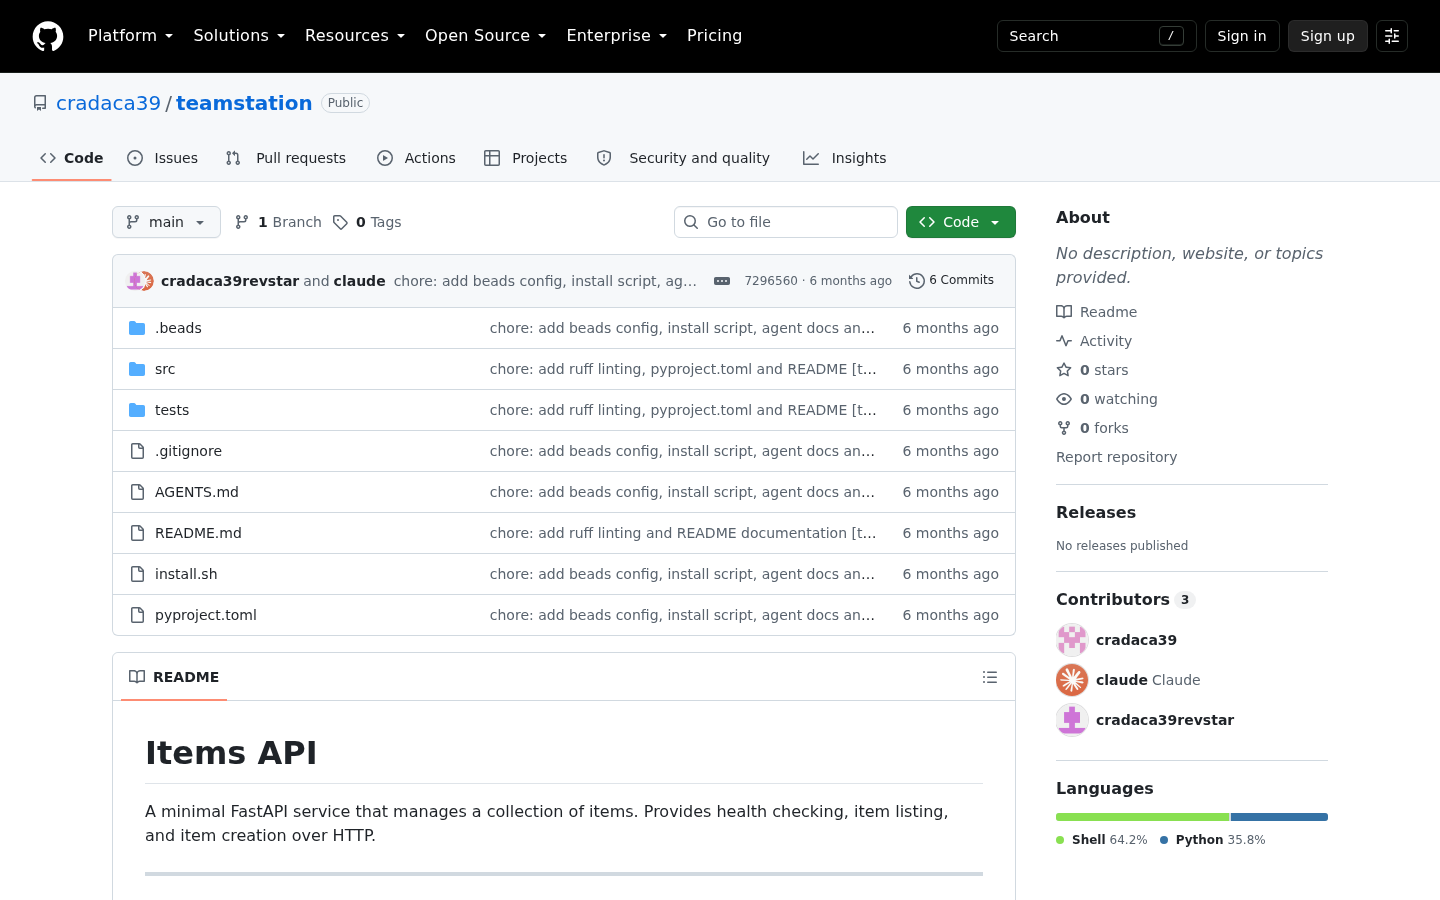
Task: Click the Branch count icon
Action: (x=241, y=222)
